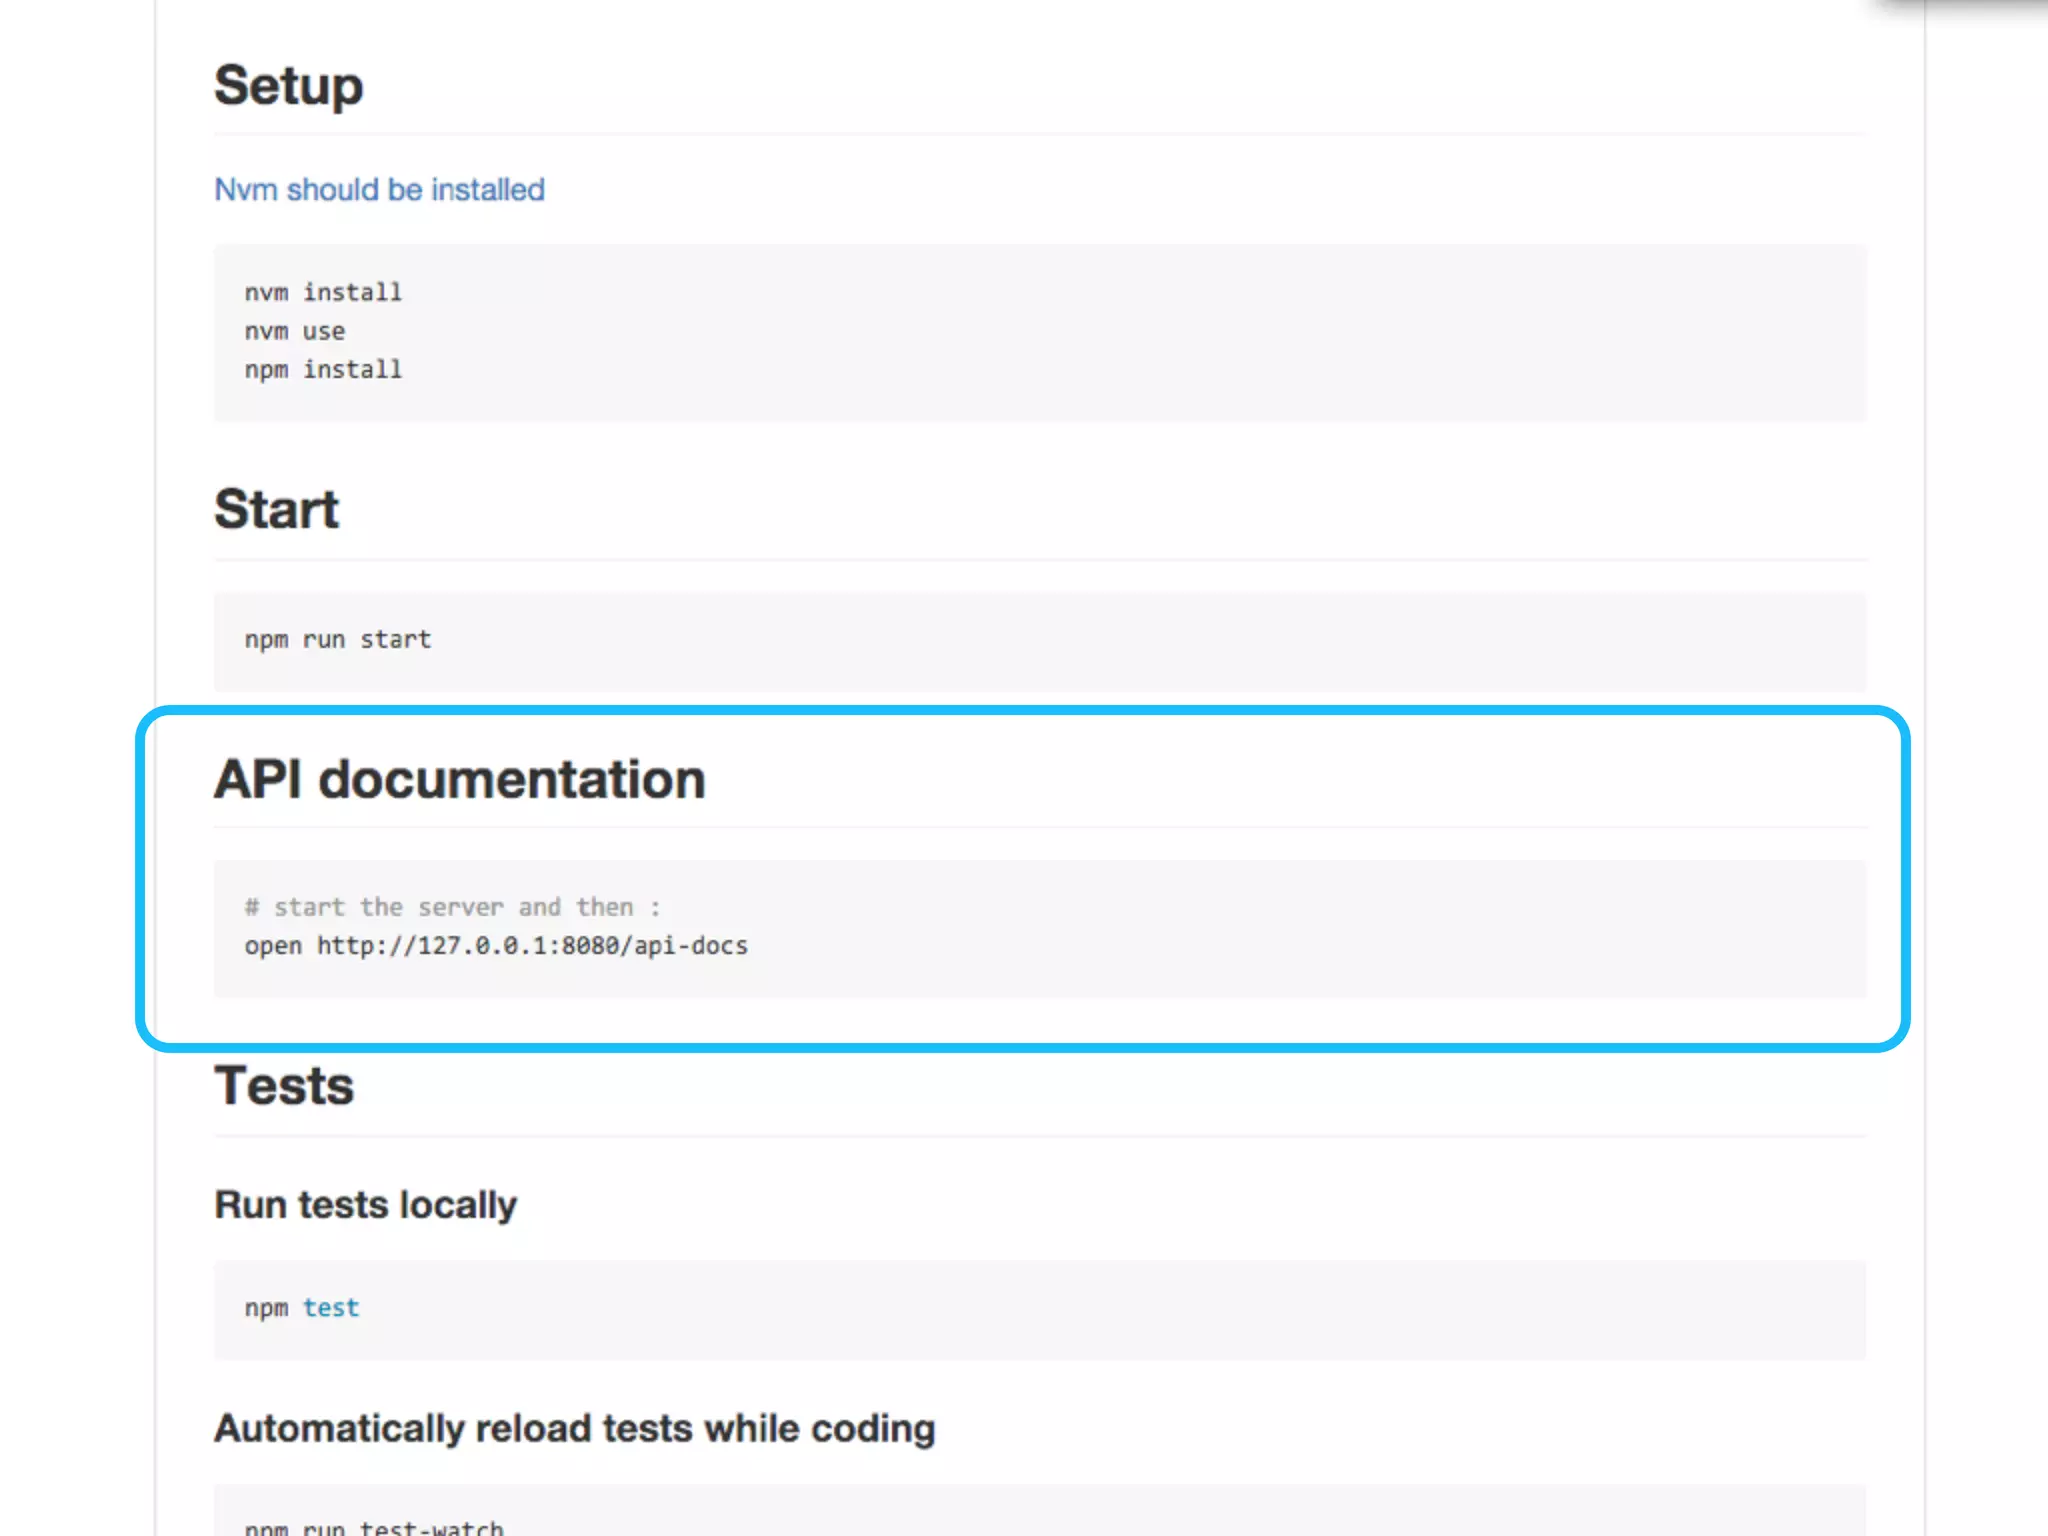Click the http://127.0.0.1:8080/api-docs URL text
The image size is (2048, 1536).
[x=532, y=946]
